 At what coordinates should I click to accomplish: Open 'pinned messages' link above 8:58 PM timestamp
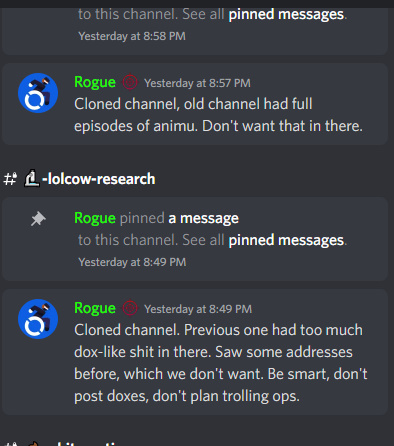[x=286, y=14]
